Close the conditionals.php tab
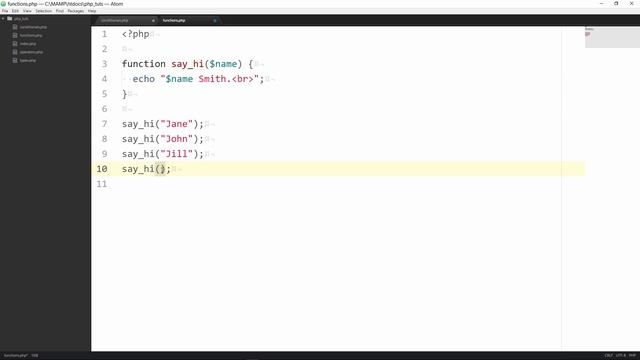 [153, 20]
